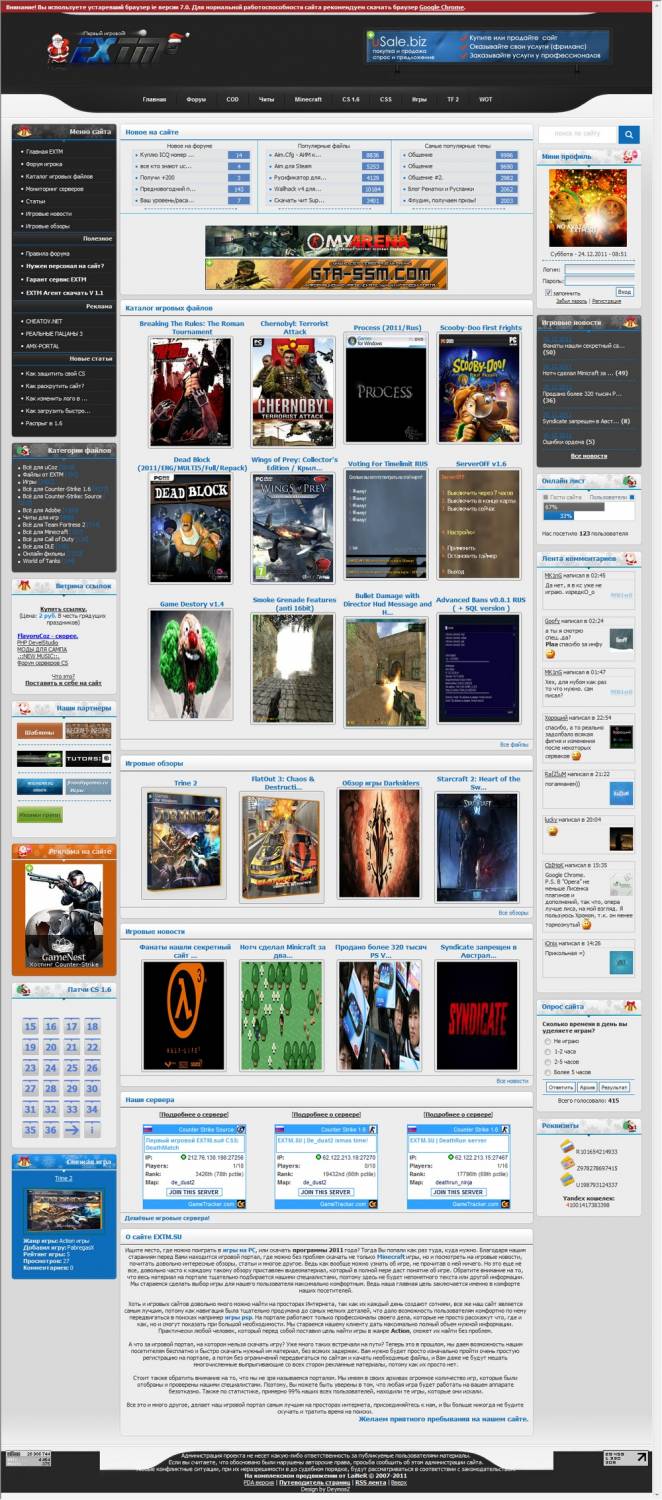The image size is (662, 1500).
Task: Submit the poll with Ответить button
Action: [560, 1086]
